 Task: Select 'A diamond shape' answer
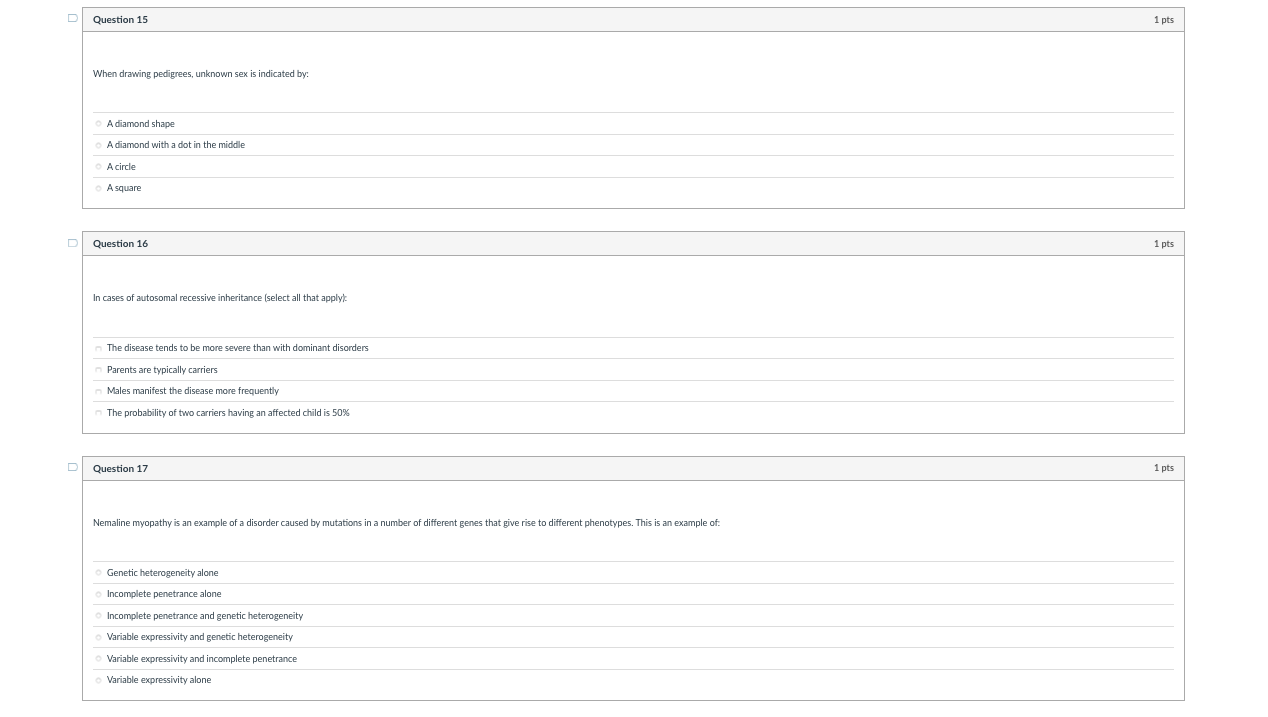tap(99, 124)
